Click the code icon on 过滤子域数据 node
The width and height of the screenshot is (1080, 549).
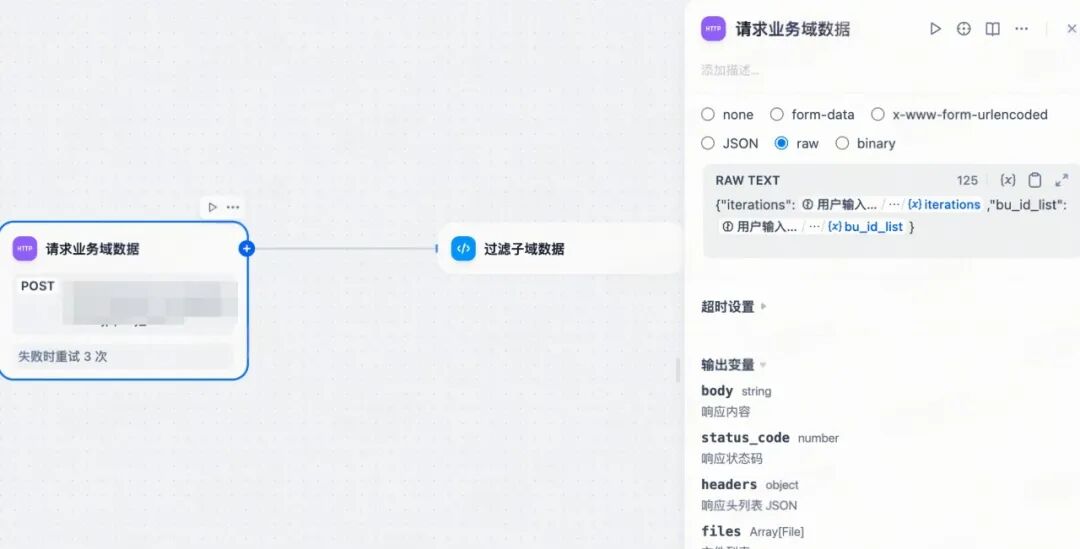point(464,249)
